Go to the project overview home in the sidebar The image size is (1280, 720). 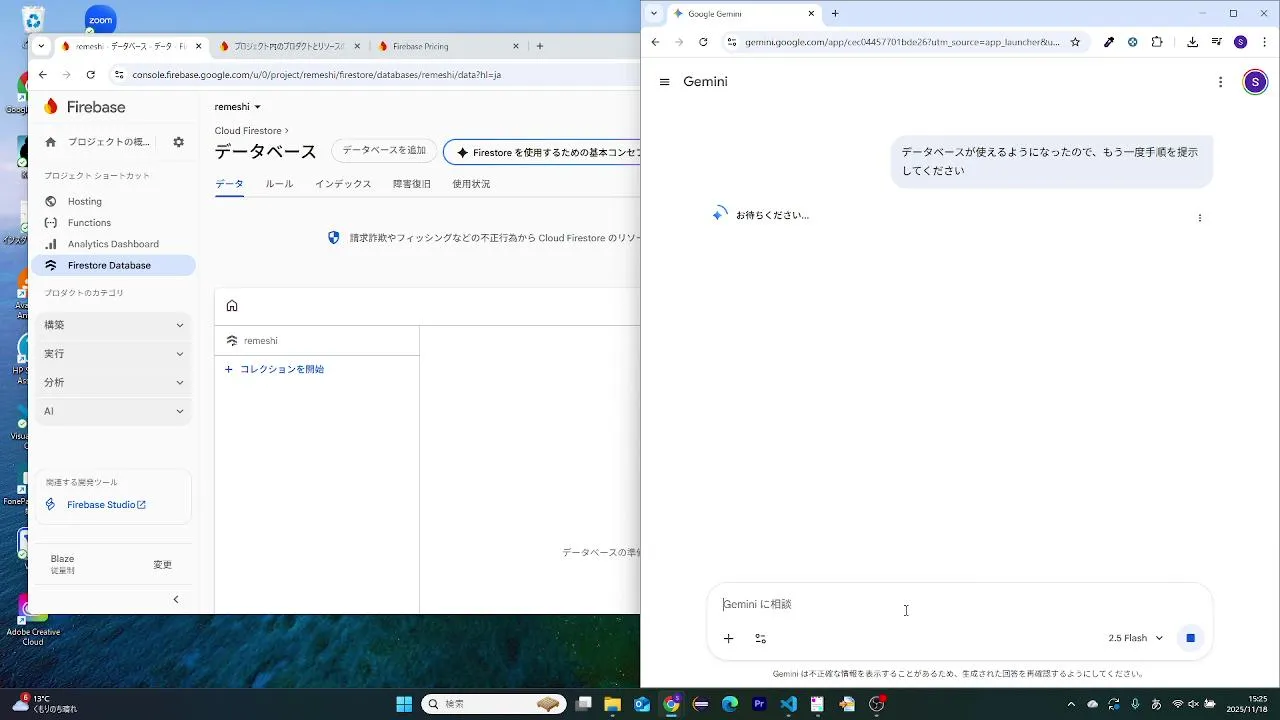coord(98,142)
